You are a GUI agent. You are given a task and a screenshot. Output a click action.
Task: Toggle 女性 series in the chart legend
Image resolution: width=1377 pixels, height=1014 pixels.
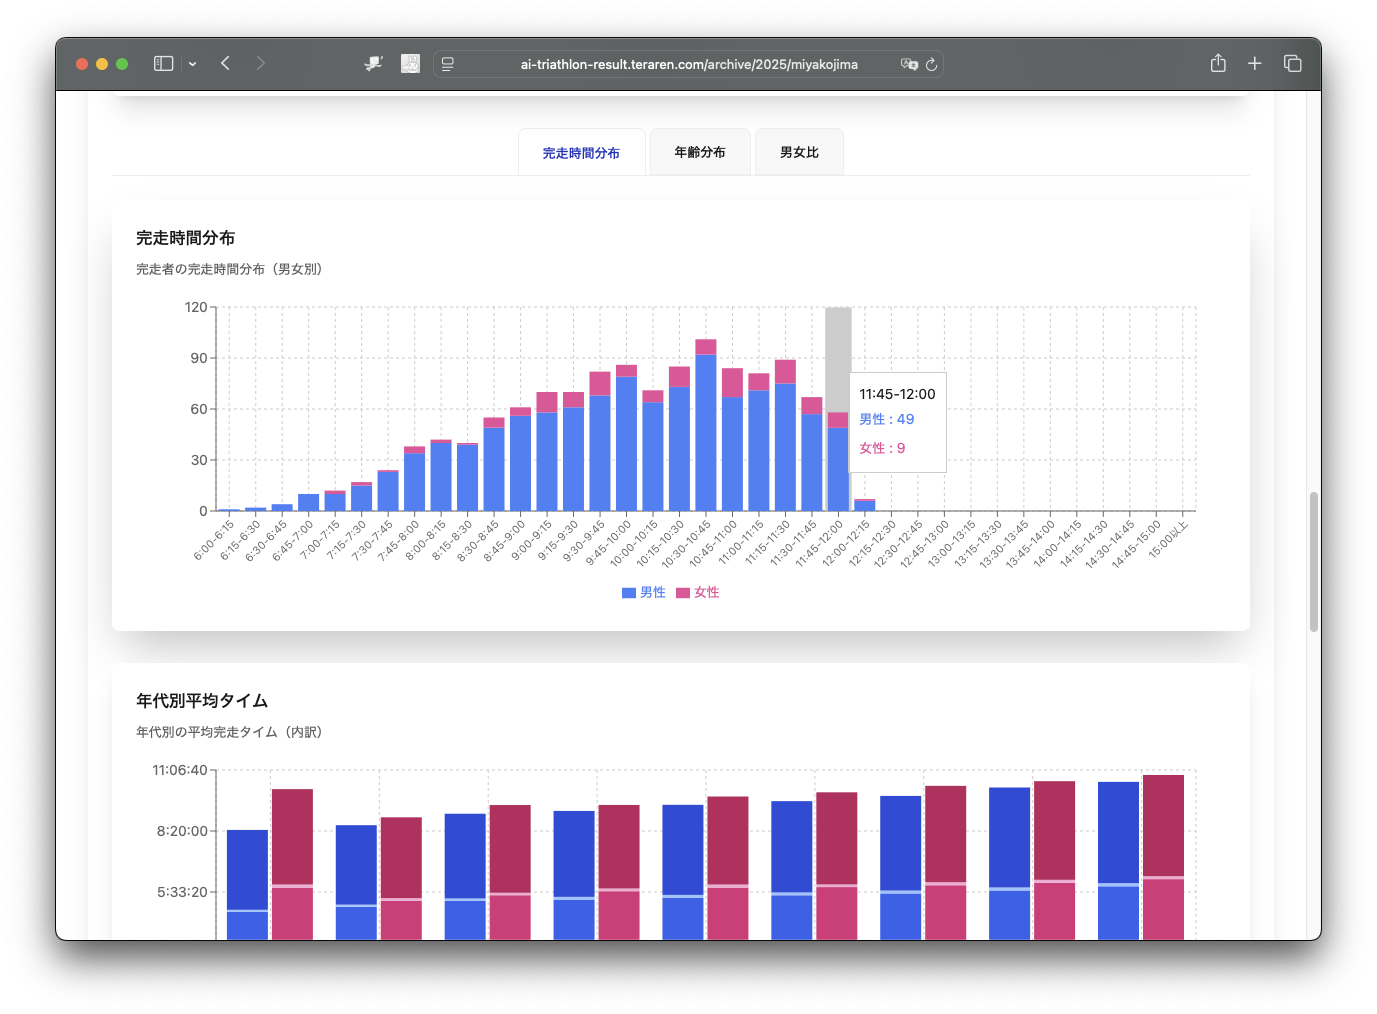click(x=698, y=593)
